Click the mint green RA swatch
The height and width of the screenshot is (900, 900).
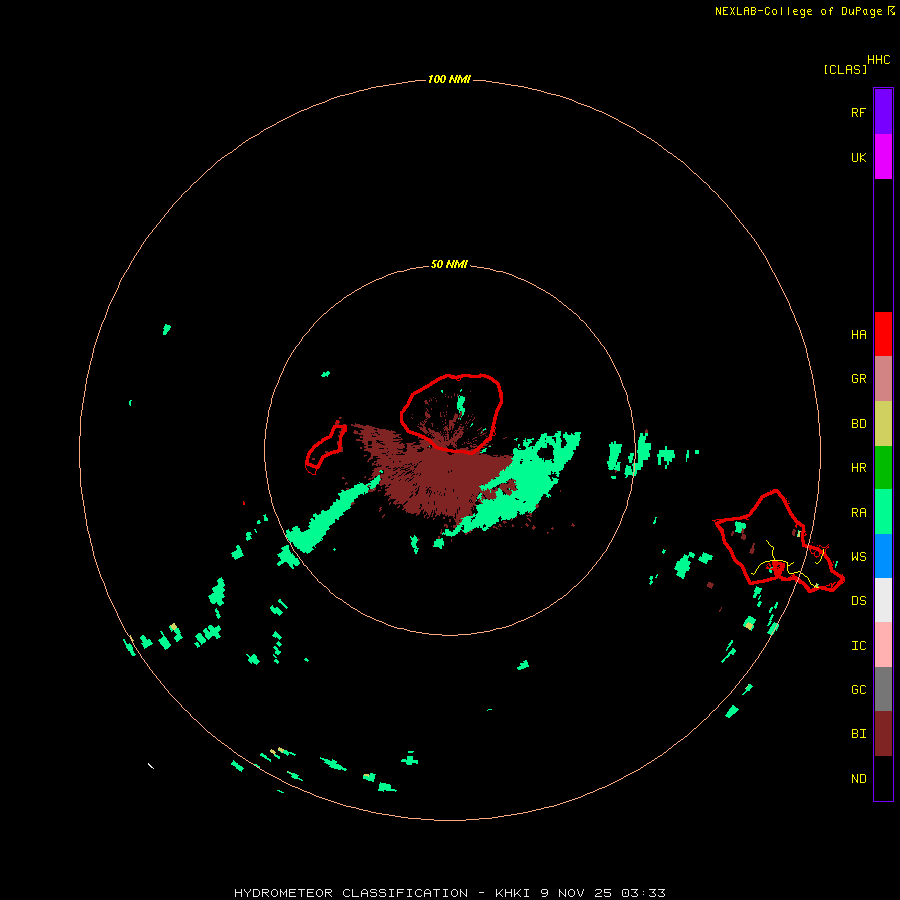click(x=883, y=512)
